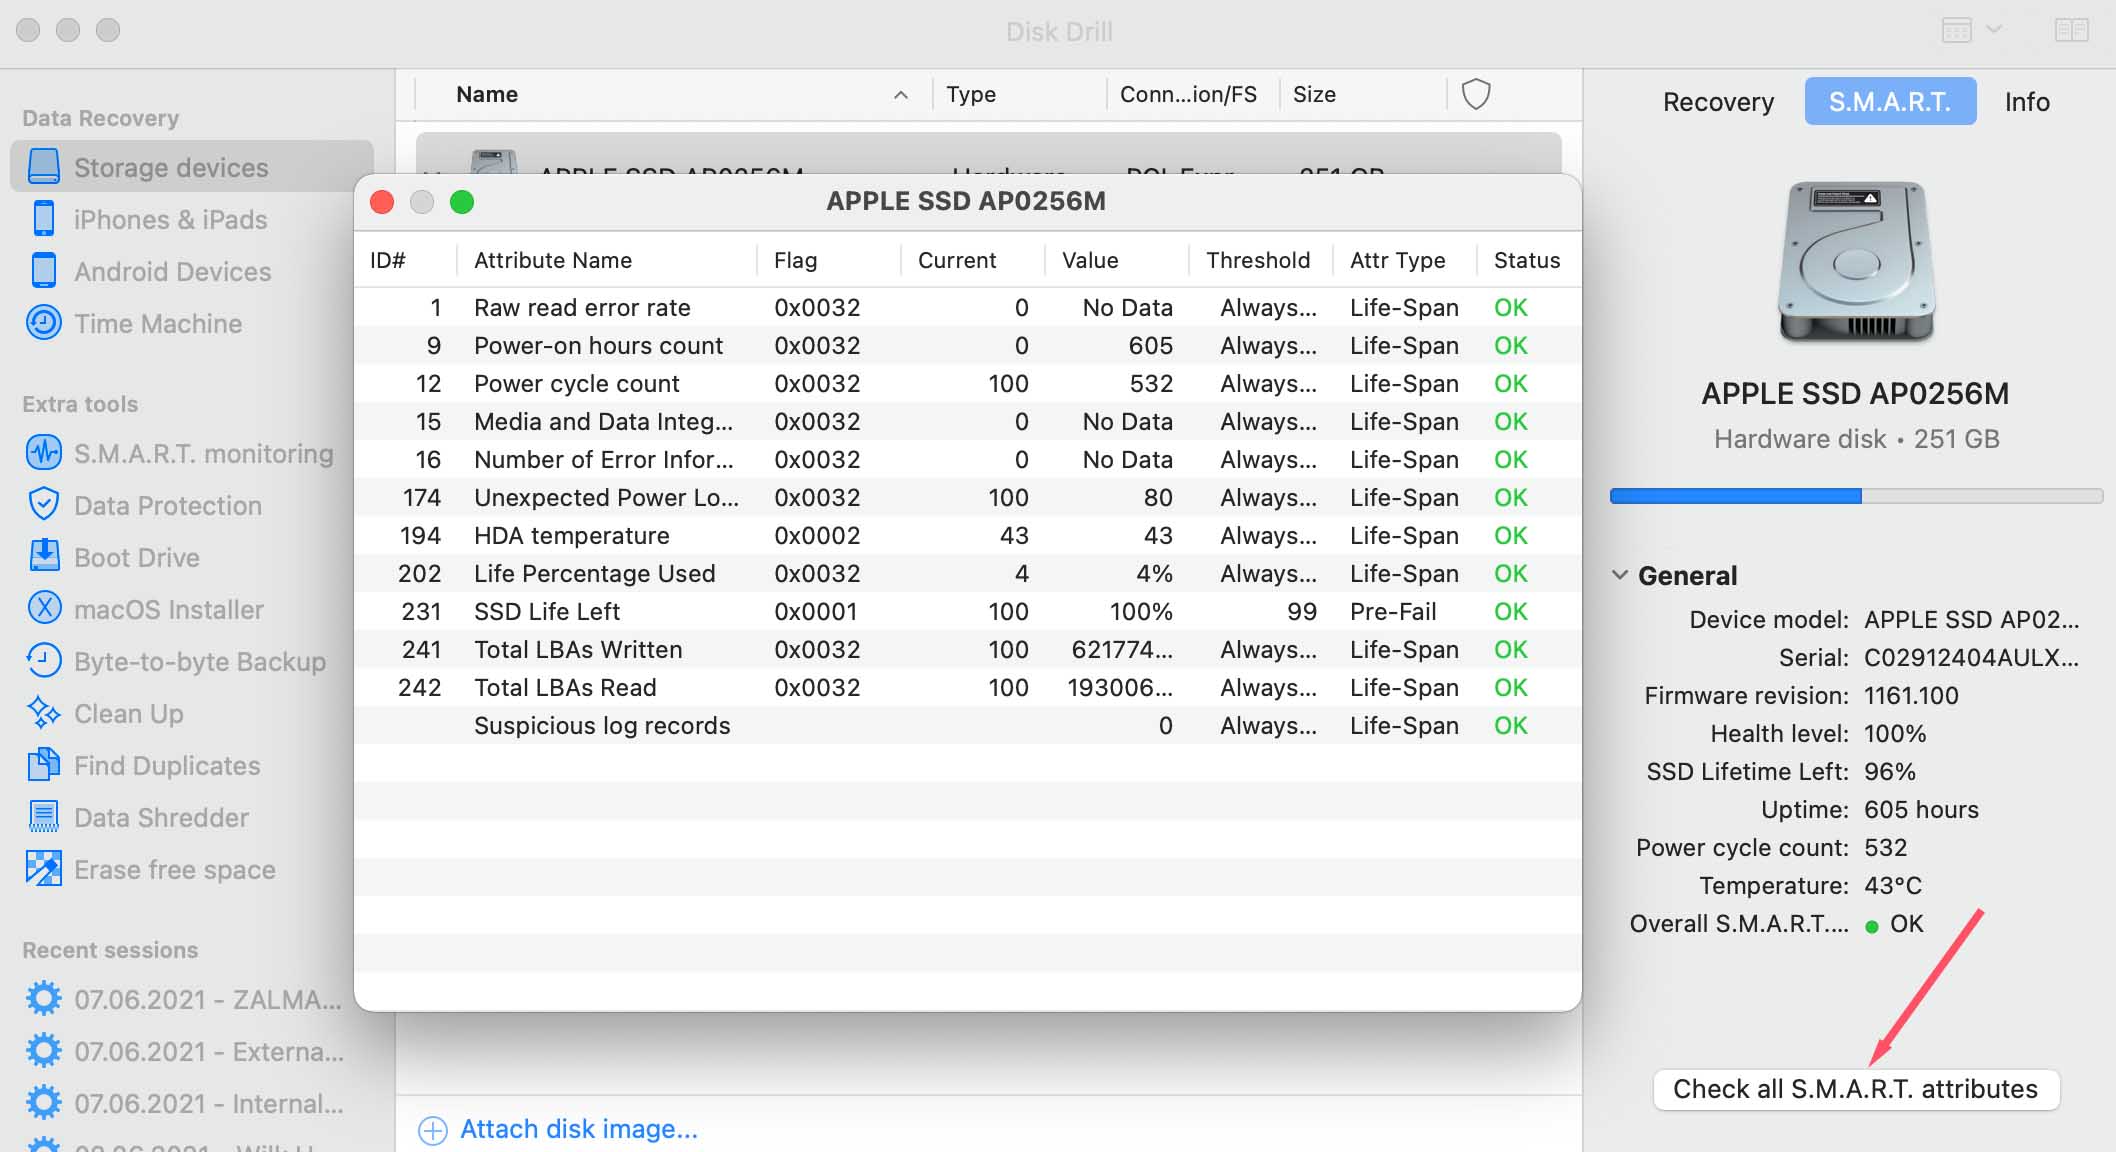Zoom the APPLE SSD AP0256M dialog window
This screenshot has height=1152, width=2116.
click(x=462, y=202)
